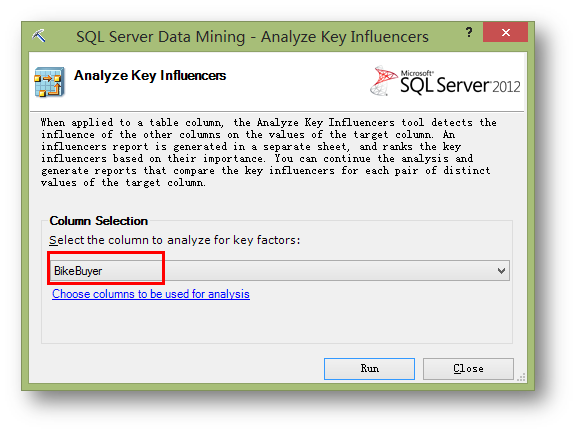Image resolution: width=577 pixels, height=433 pixels.
Task: Click the Close button at bottom
Action: (468, 369)
